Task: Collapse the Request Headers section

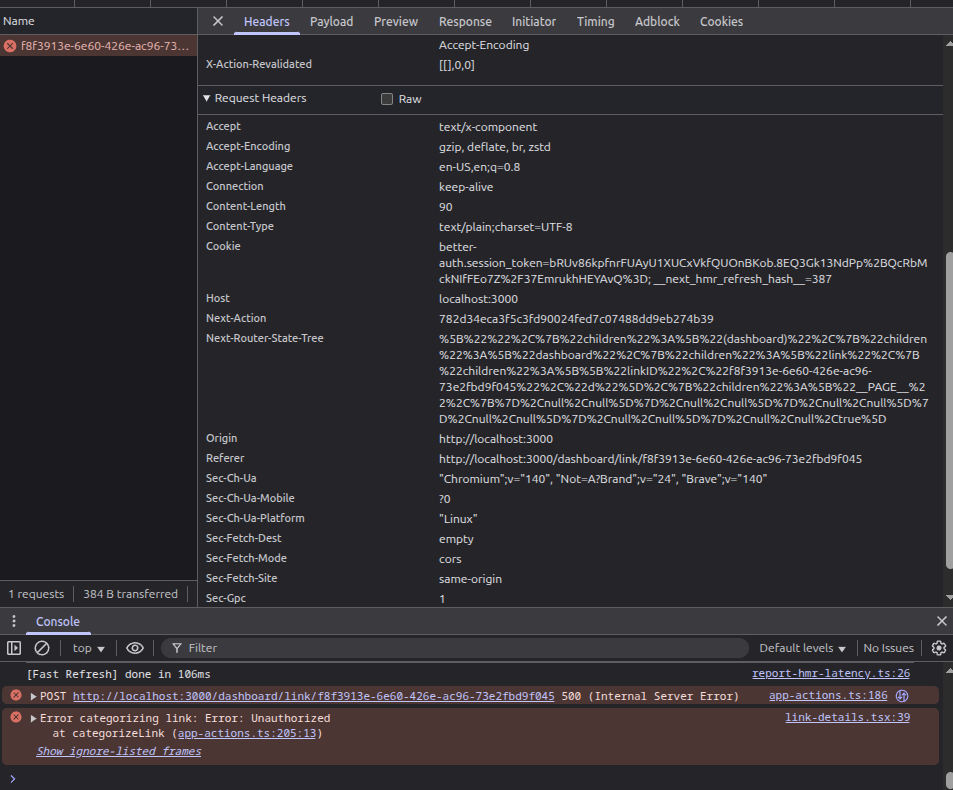Action: (x=207, y=98)
